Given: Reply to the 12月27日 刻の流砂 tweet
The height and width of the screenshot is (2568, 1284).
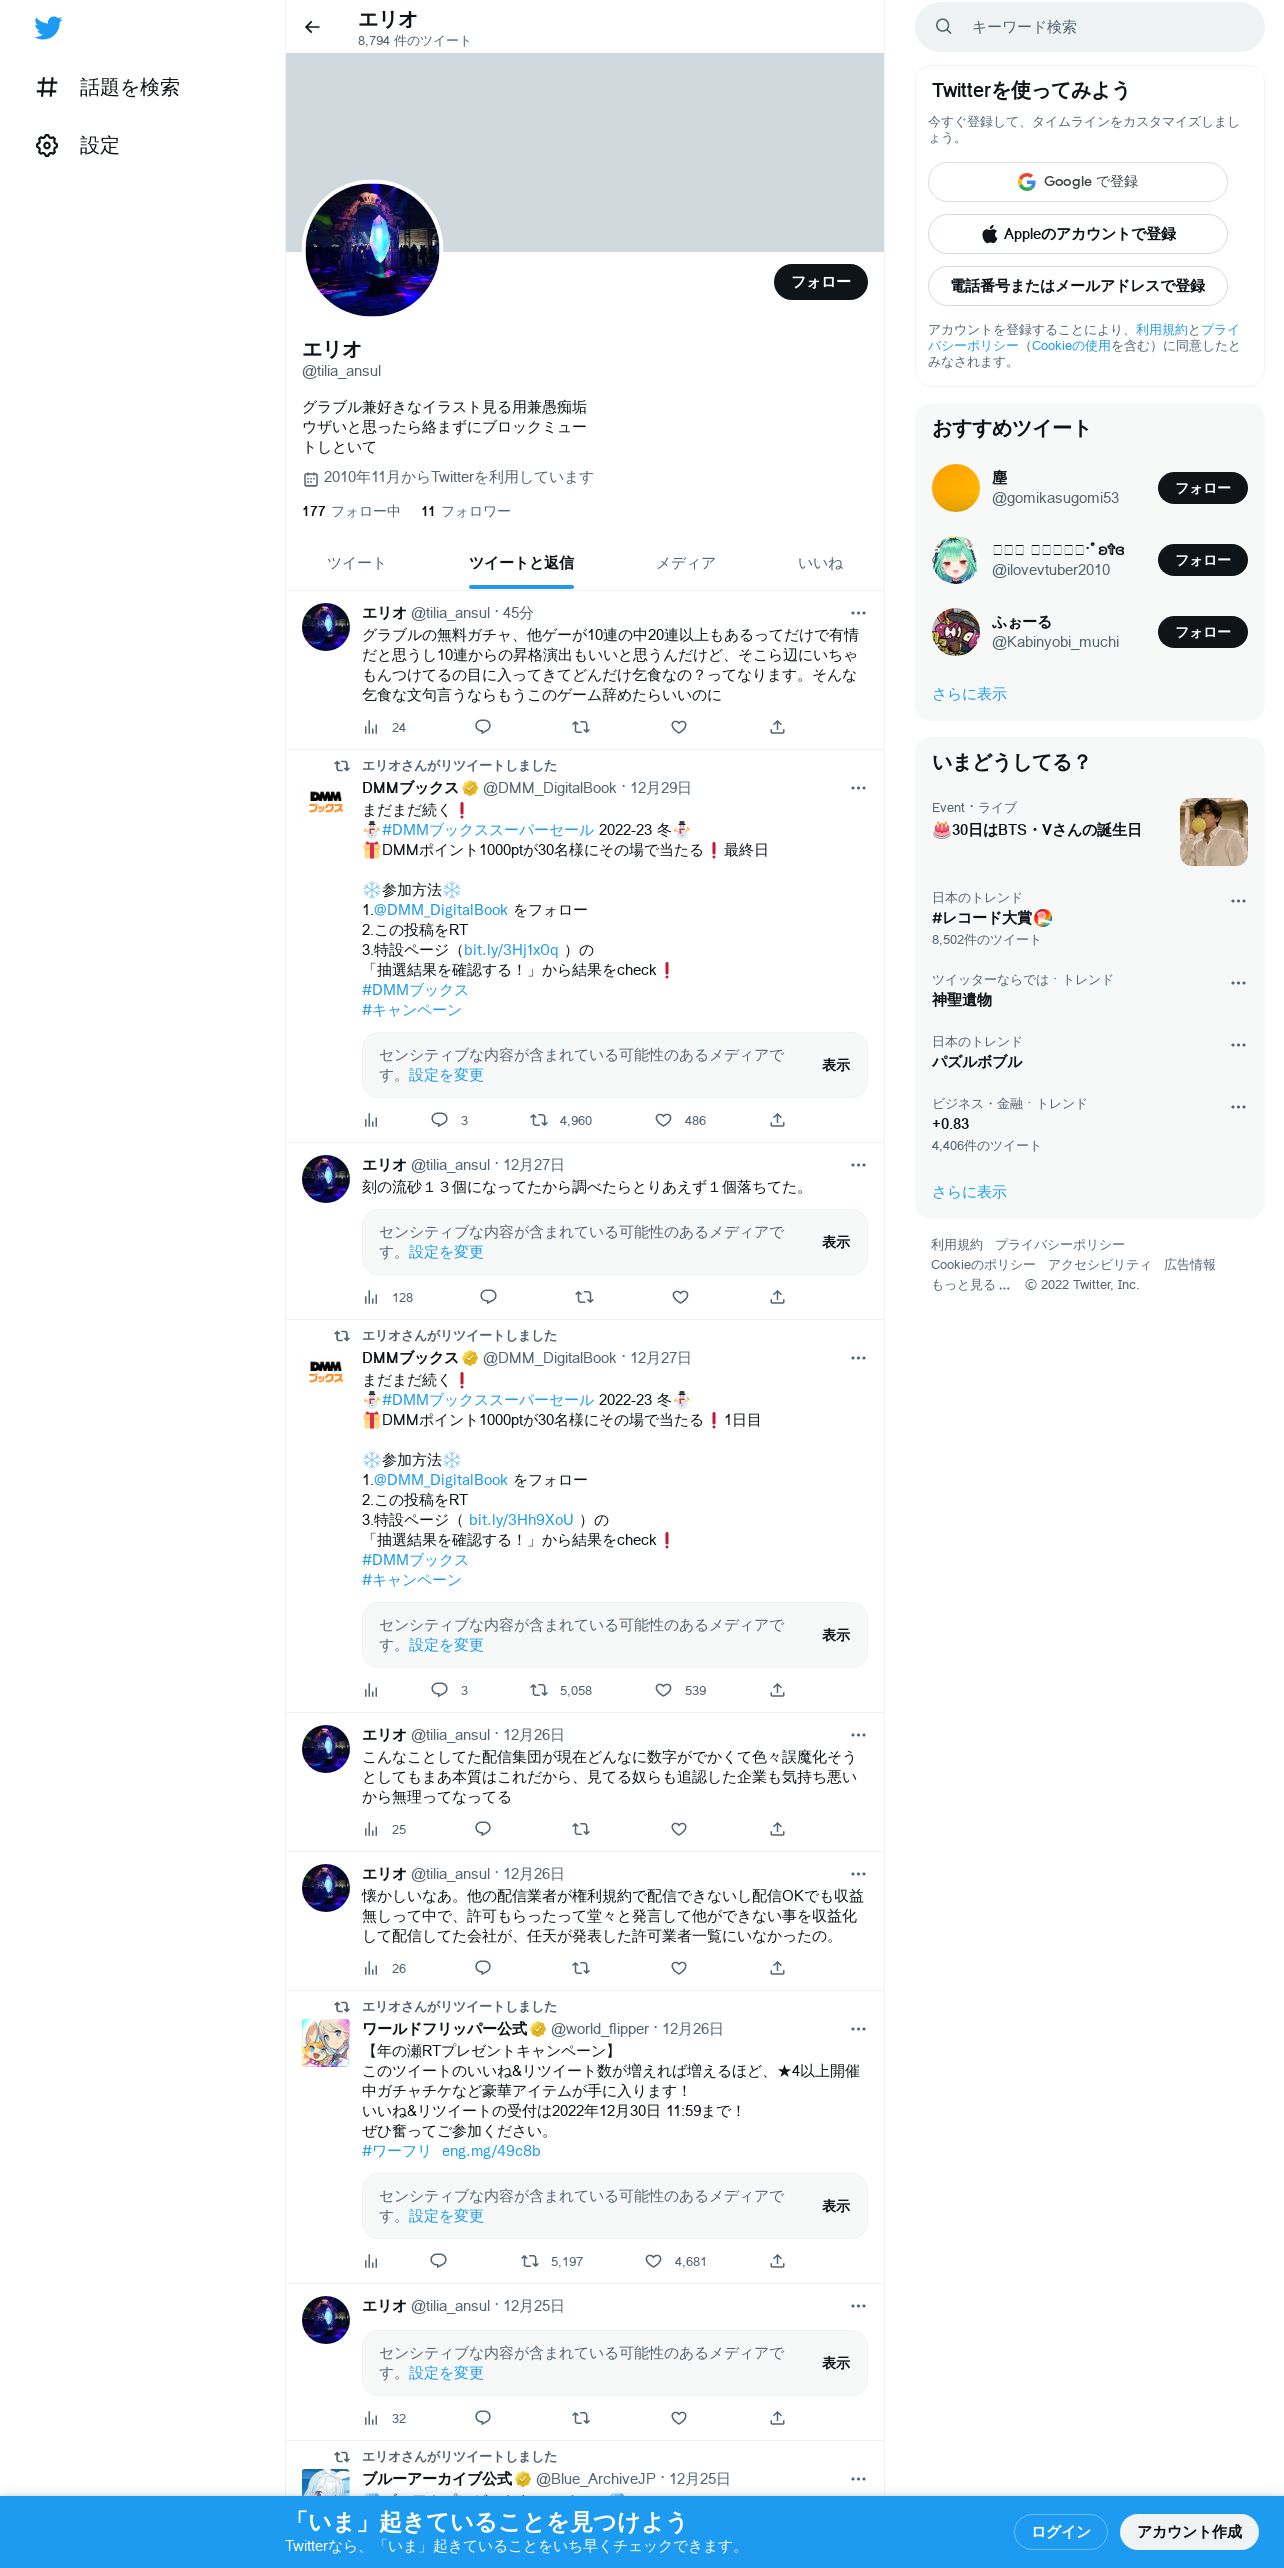Looking at the screenshot, I should pyautogui.click(x=488, y=1297).
